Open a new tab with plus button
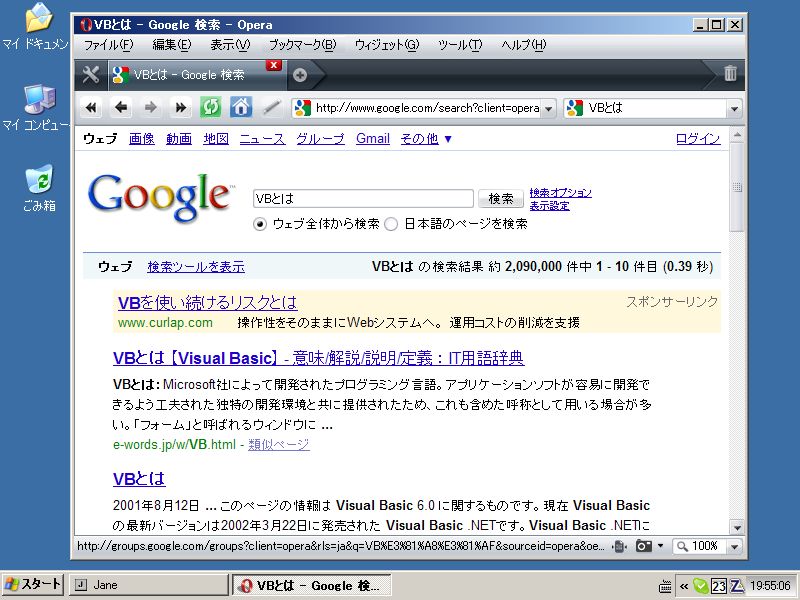The height and width of the screenshot is (600, 800). [299, 74]
